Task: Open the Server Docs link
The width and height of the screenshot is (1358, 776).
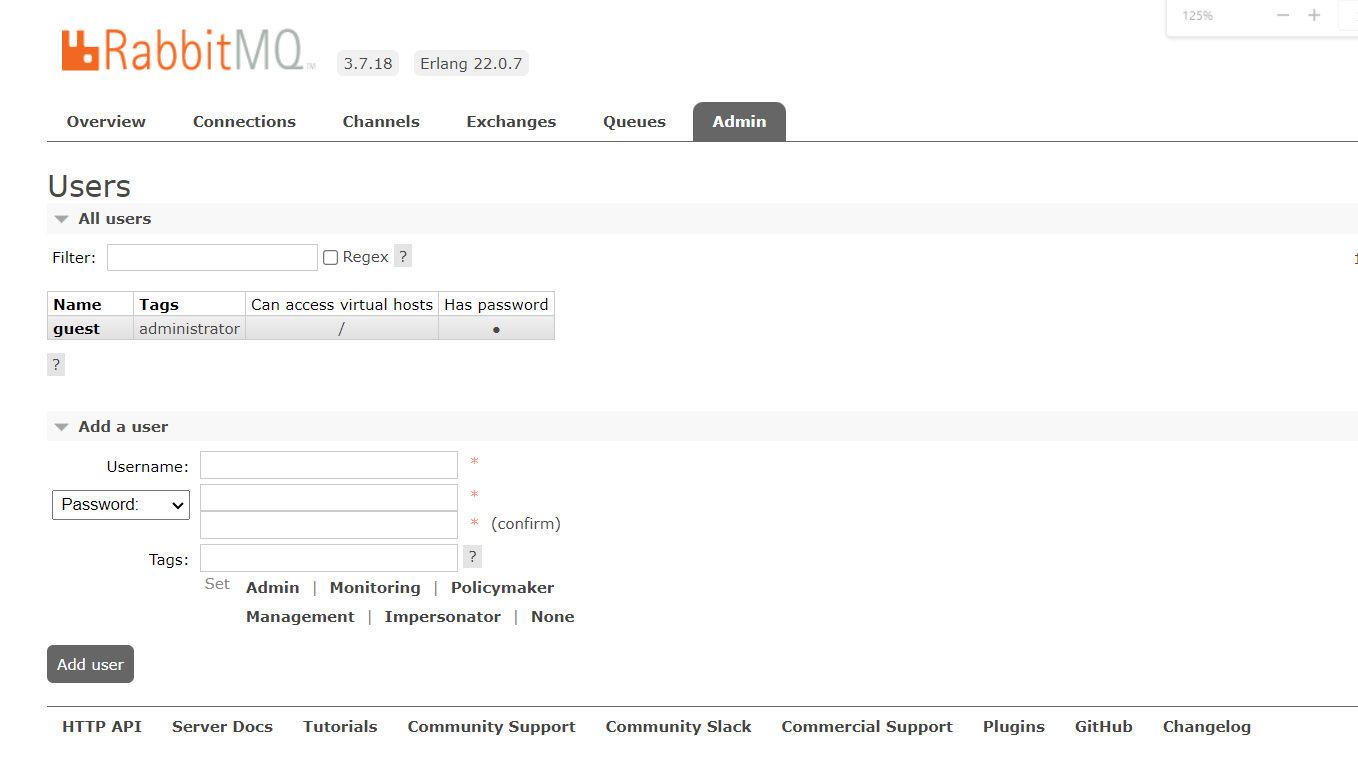Action: pyautogui.click(x=222, y=727)
